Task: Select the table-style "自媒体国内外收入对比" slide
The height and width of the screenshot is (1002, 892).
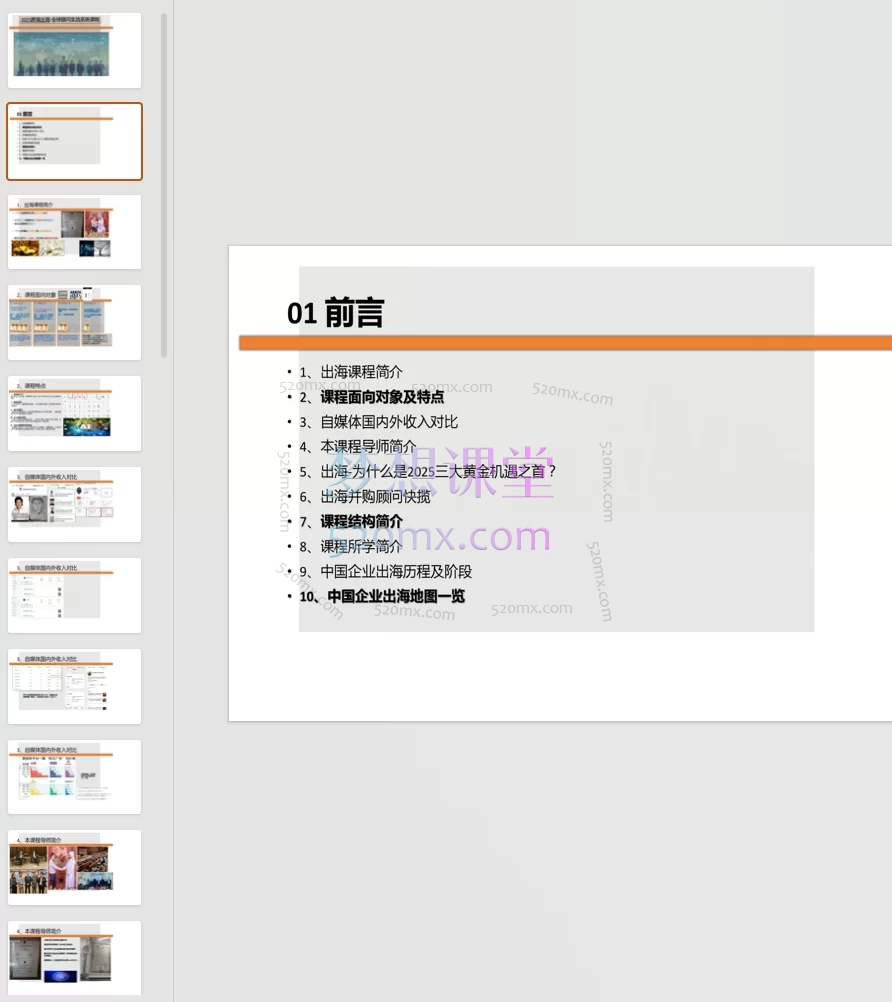Action: pos(74,685)
